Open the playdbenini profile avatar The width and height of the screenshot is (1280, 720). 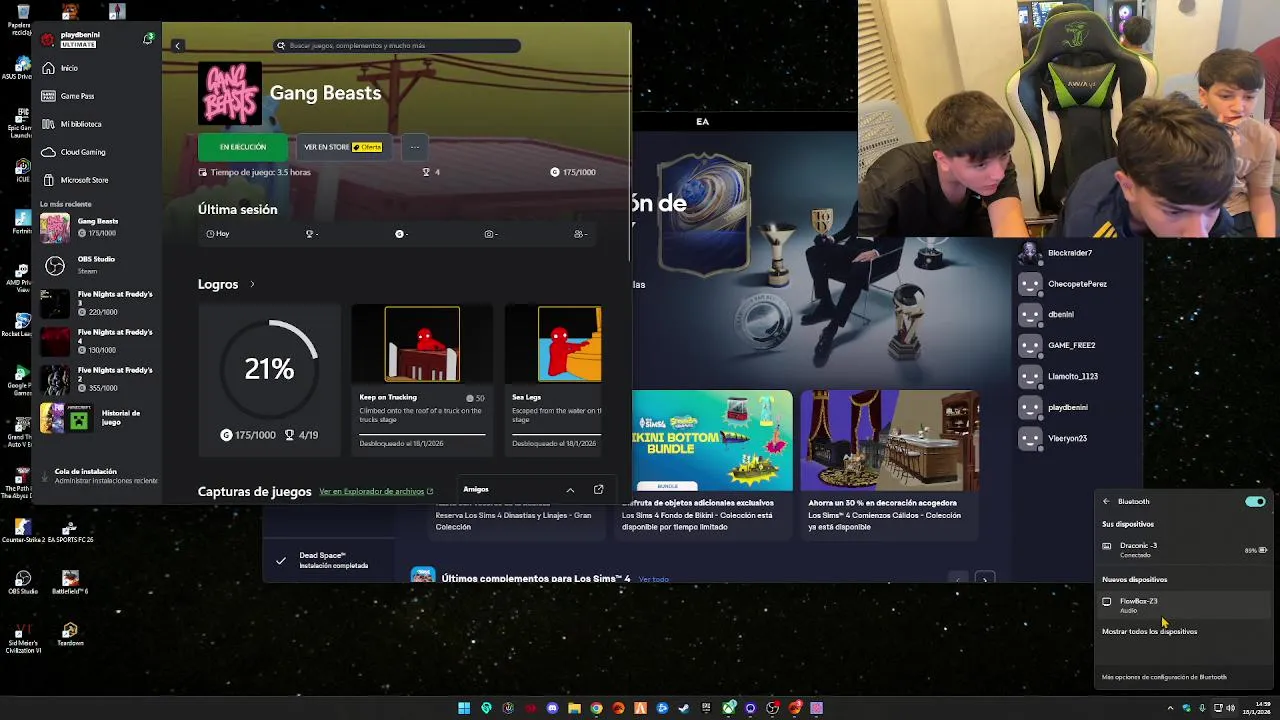(47, 40)
